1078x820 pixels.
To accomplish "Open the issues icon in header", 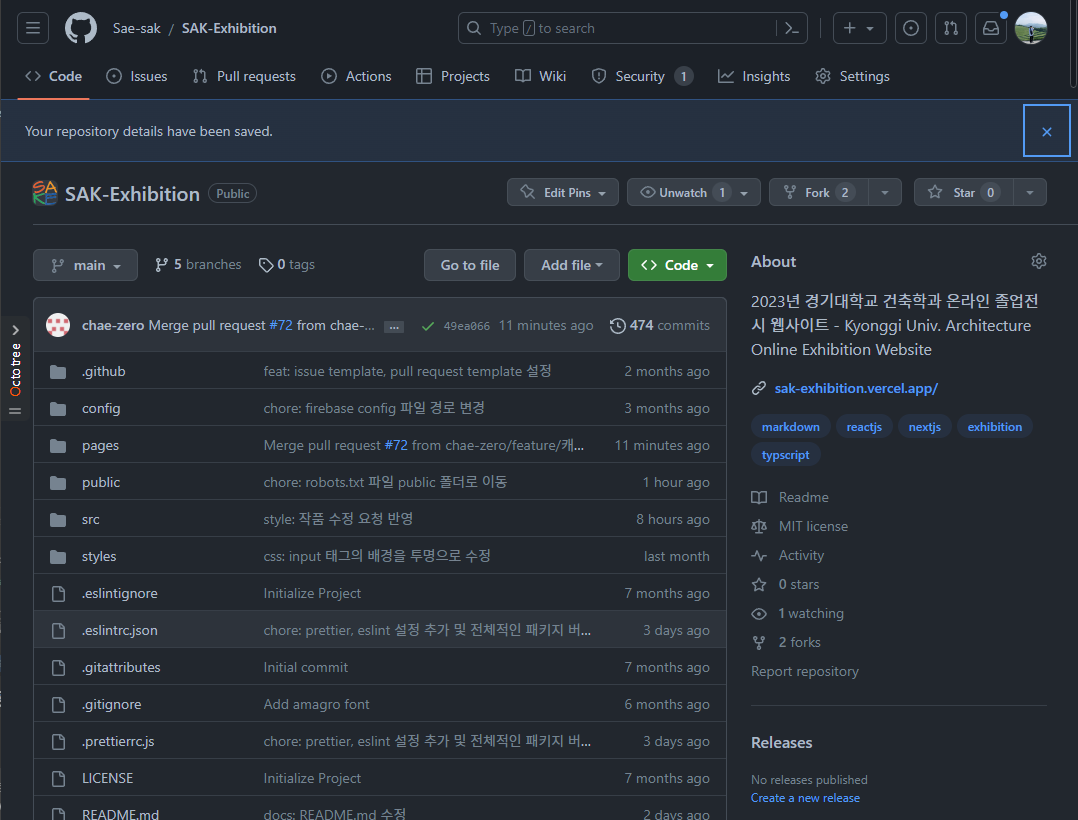I will click(x=910, y=28).
